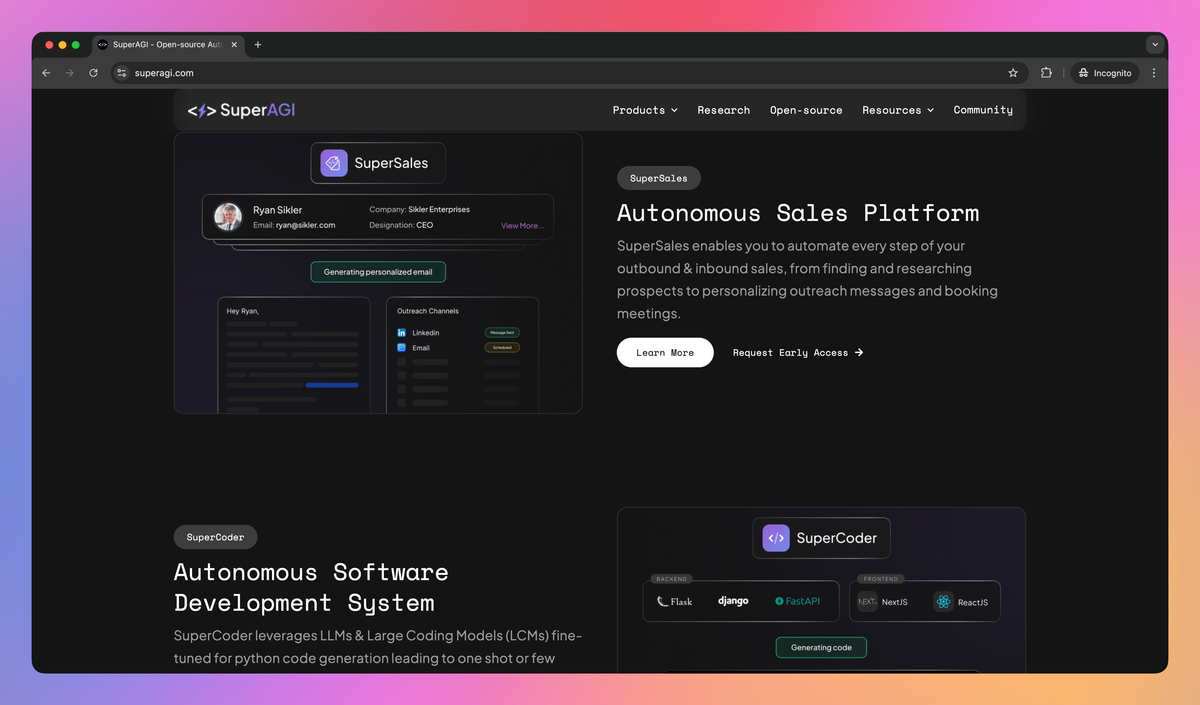The width and height of the screenshot is (1200, 705).
Task: Click the browser back arrow
Action: click(x=46, y=73)
